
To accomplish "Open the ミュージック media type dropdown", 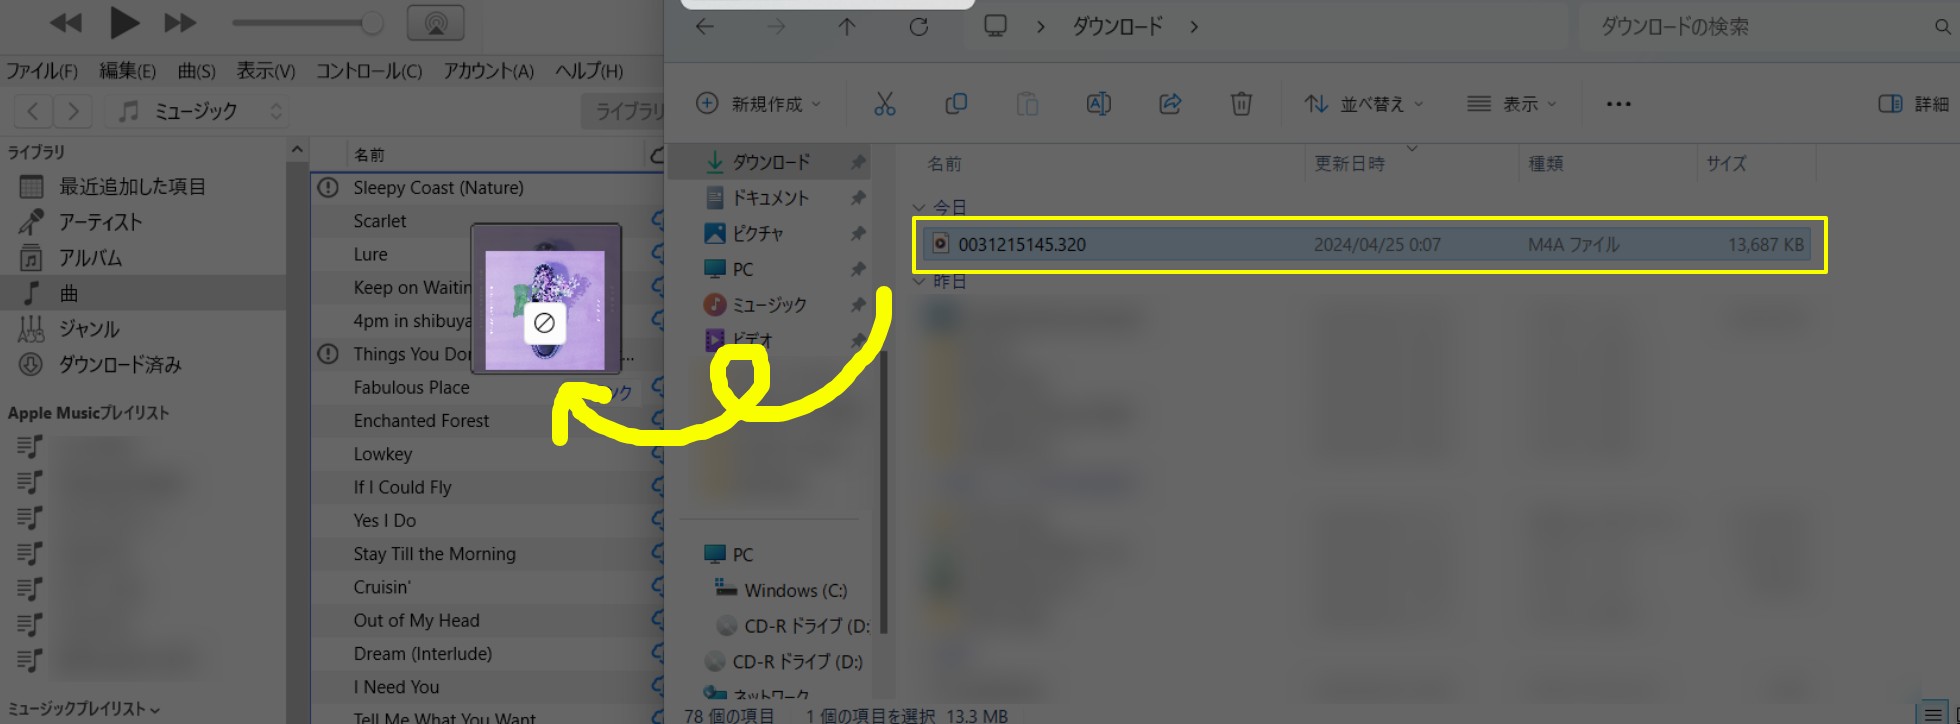I will pos(198,111).
